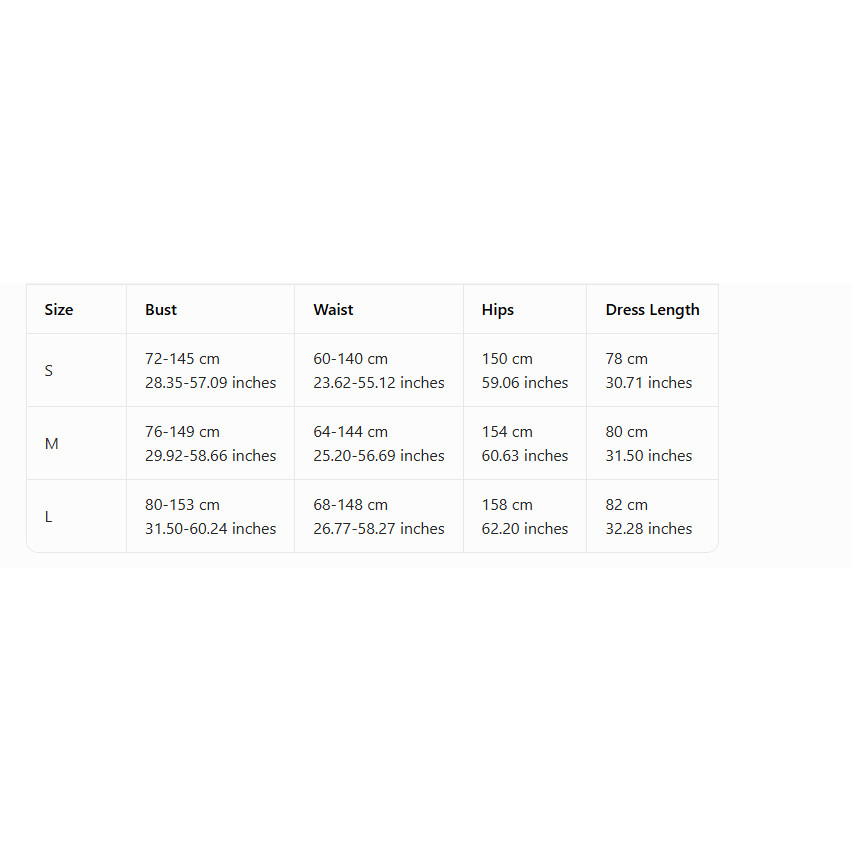Click the 82 cm dress length cell

click(653, 516)
